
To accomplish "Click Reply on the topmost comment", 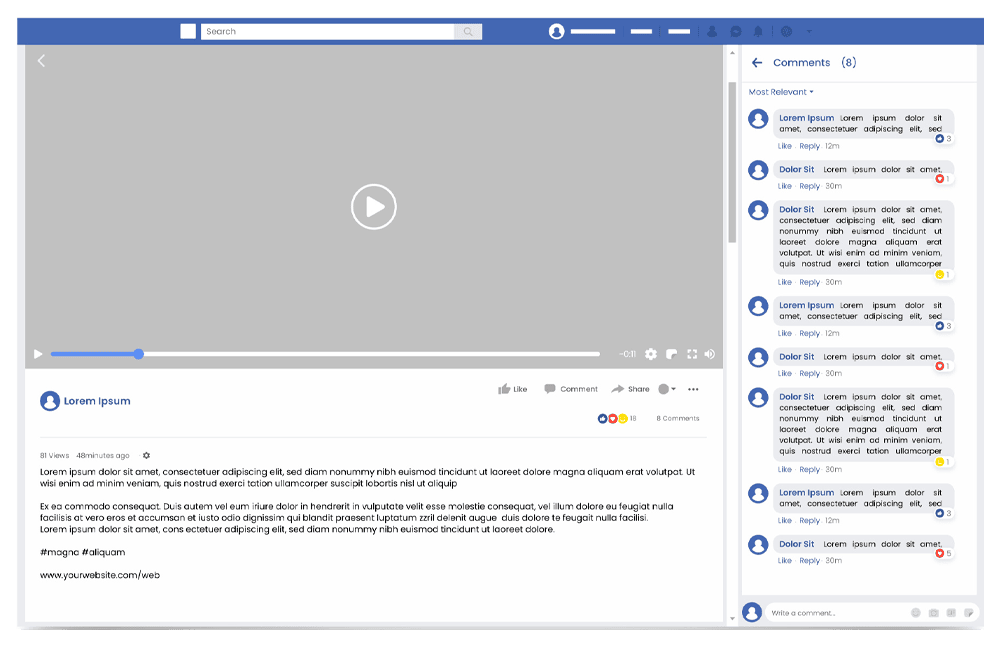I will tap(809, 146).
